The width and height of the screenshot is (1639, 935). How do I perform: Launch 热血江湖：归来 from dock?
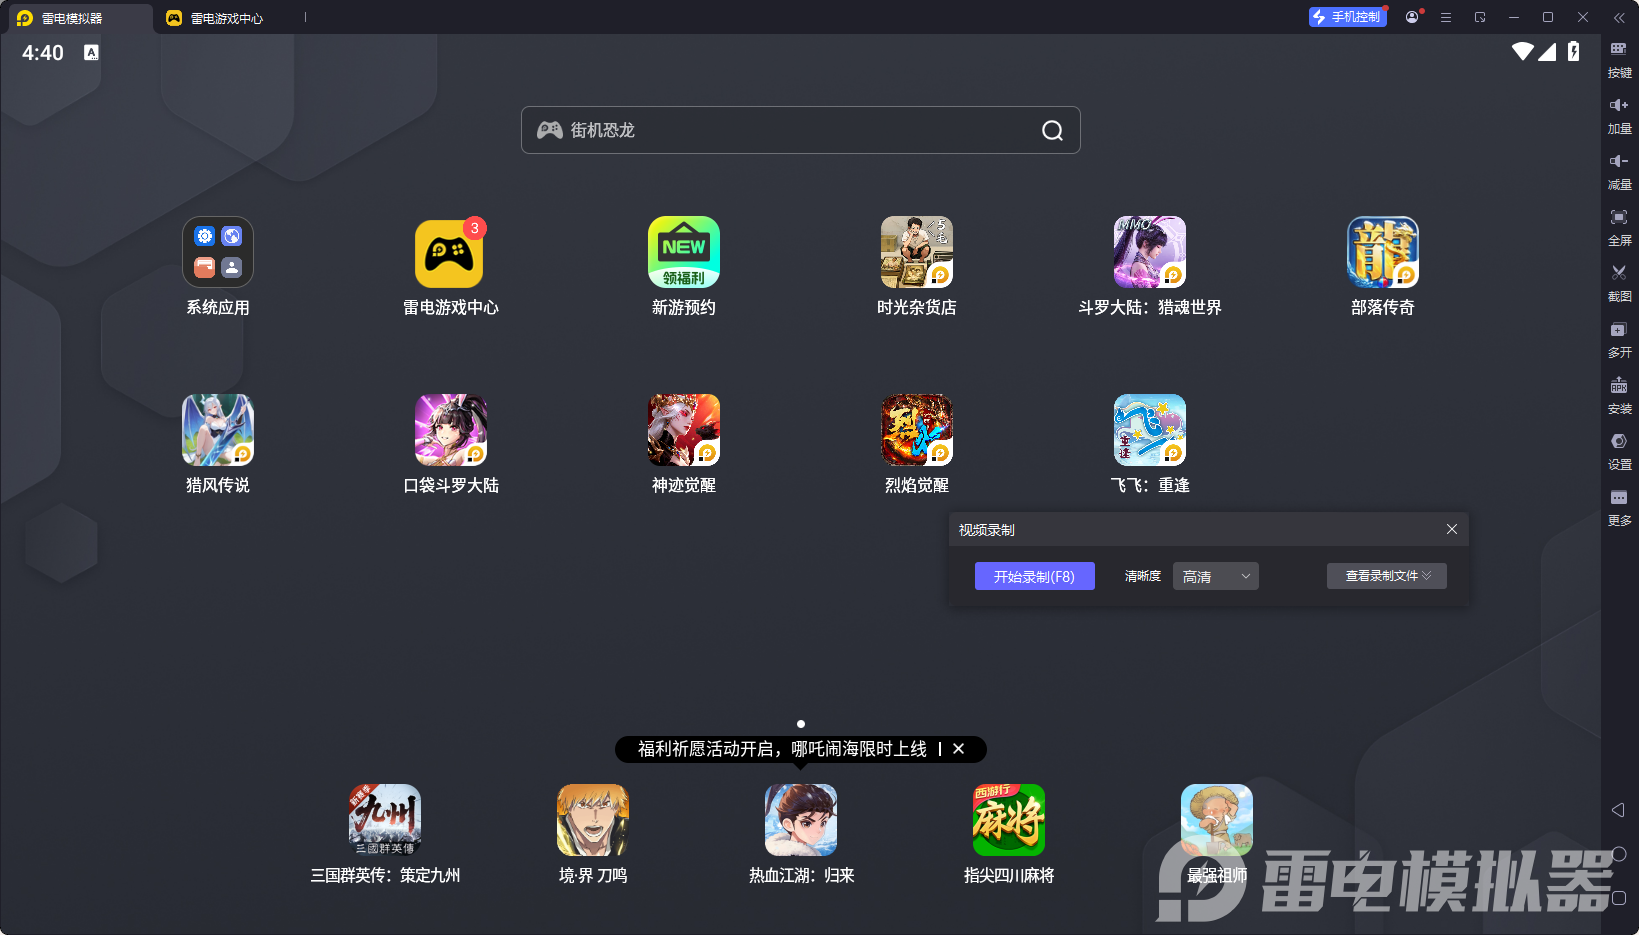click(x=801, y=820)
